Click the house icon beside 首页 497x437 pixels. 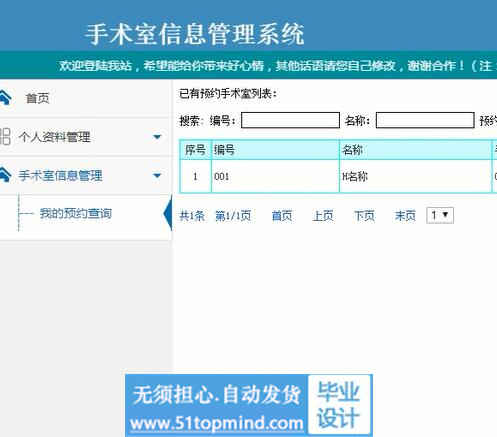5,97
